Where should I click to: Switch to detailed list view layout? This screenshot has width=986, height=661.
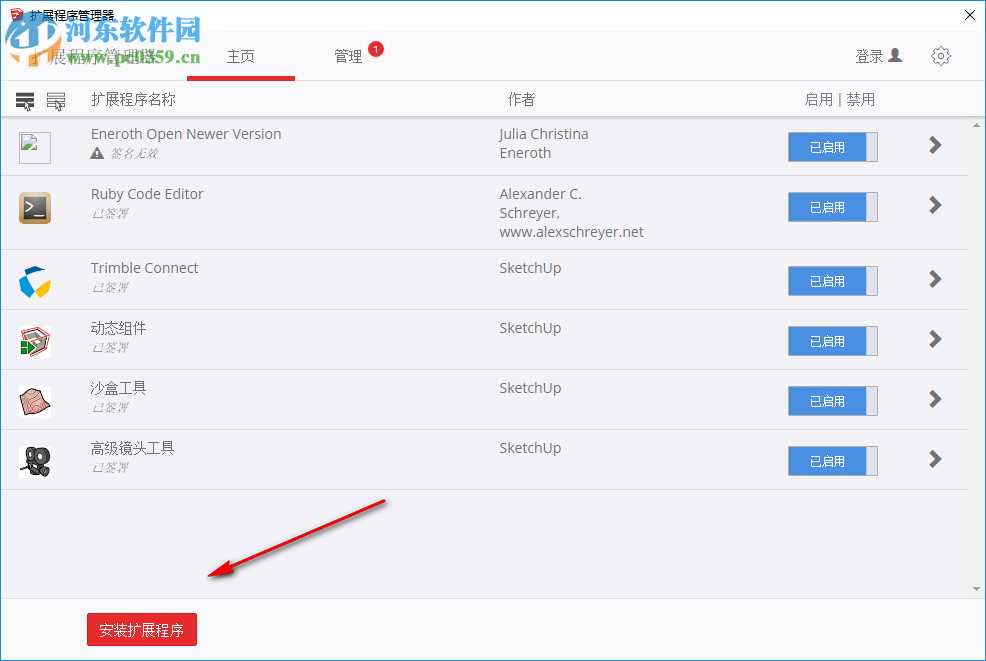tap(24, 100)
